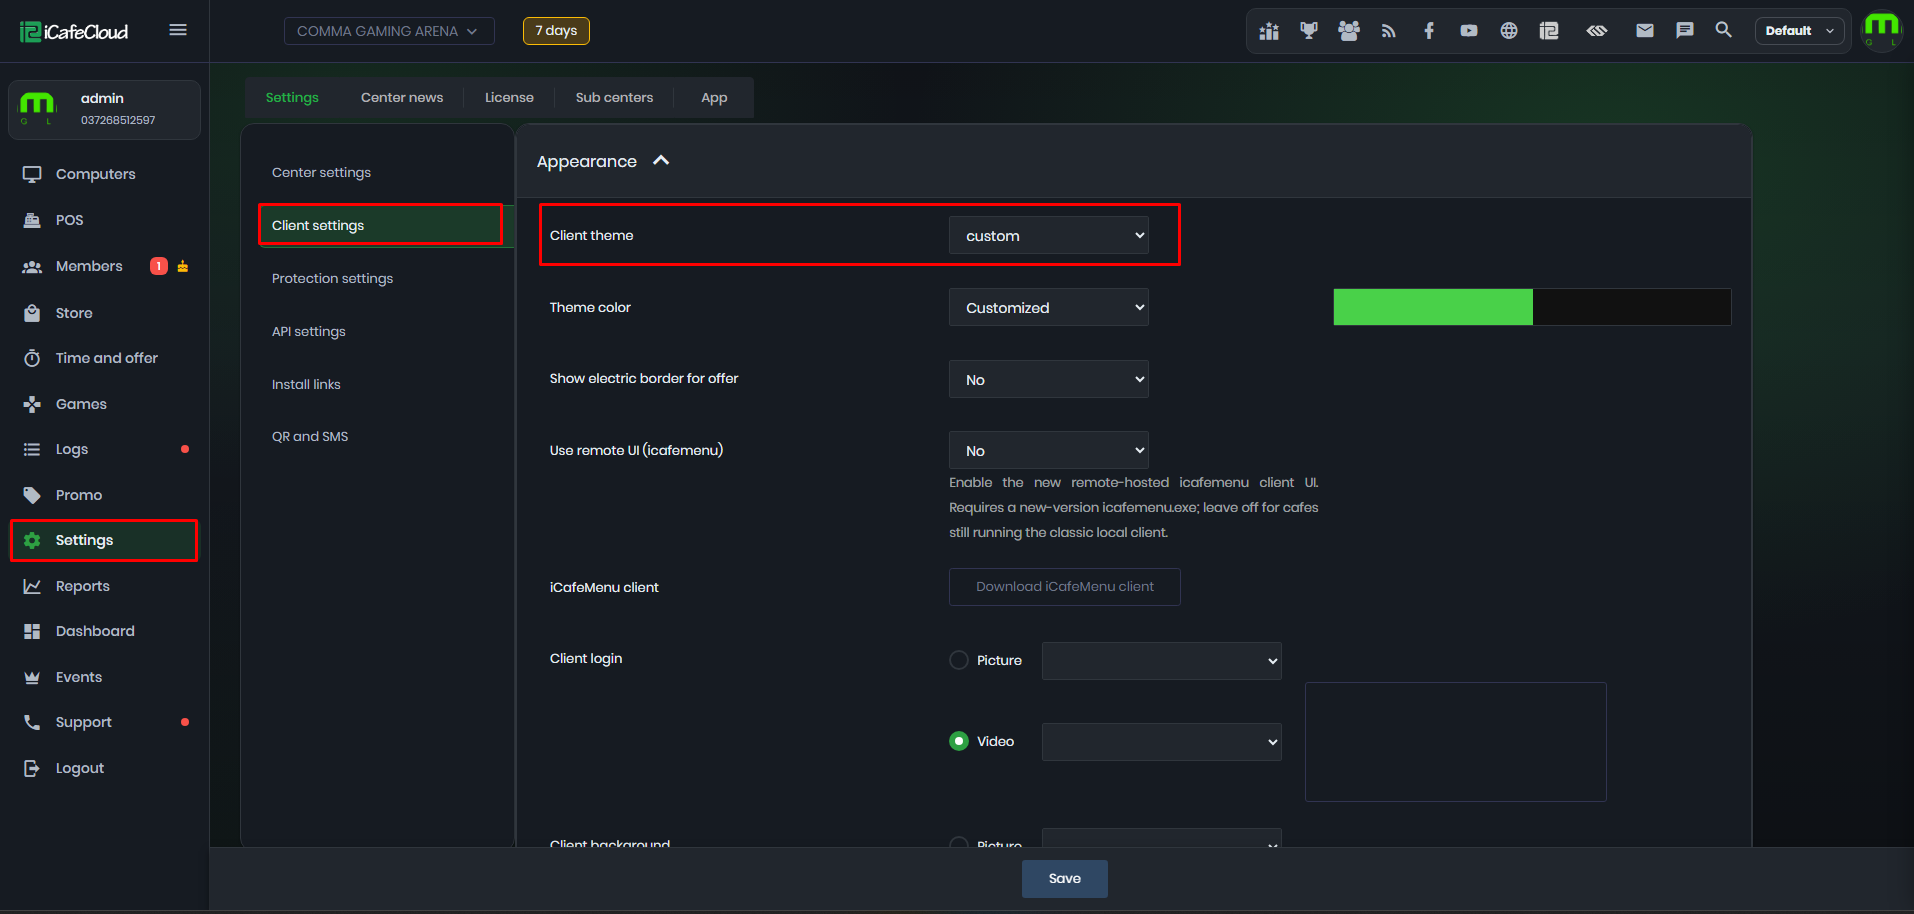The width and height of the screenshot is (1914, 914).
Task: Open the COMMA GAMING ARENA center dropdown
Action: (389, 31)
